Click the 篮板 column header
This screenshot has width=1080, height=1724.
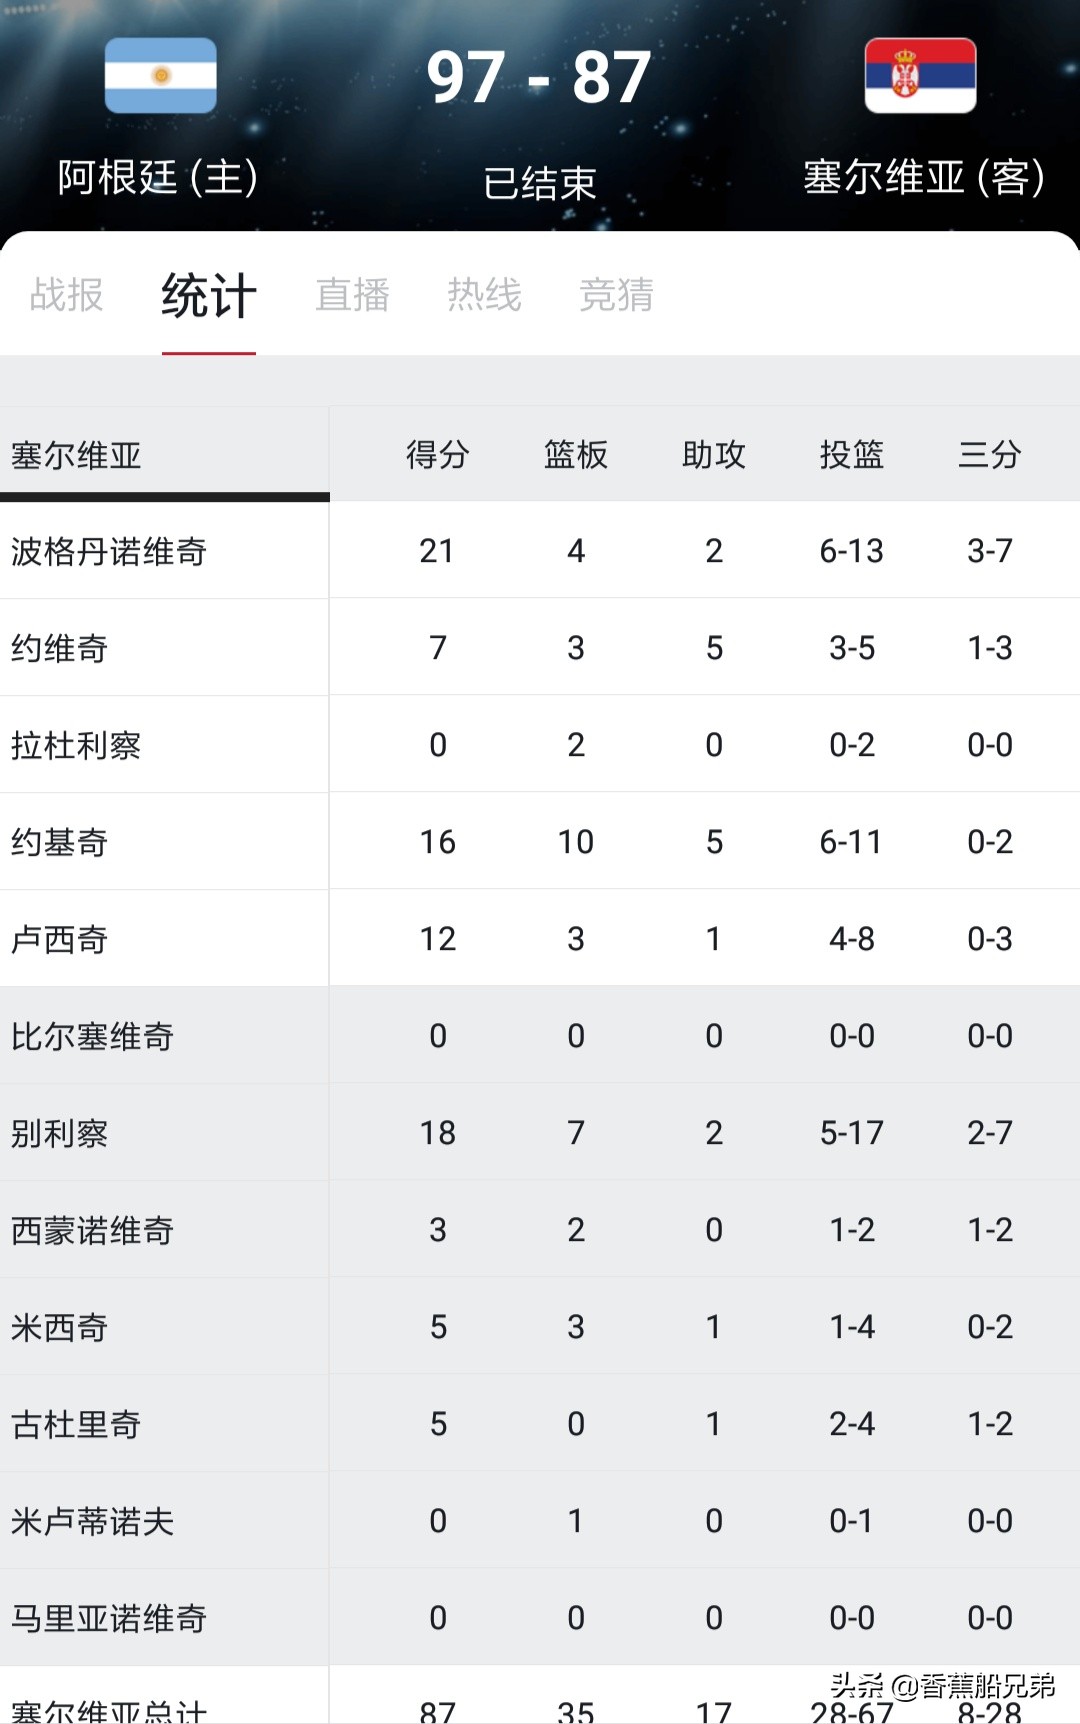pos(576,454)
